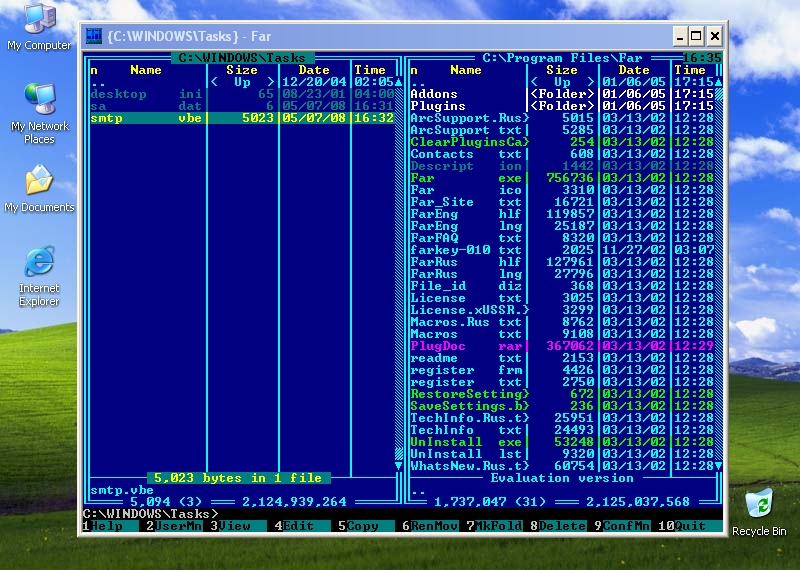This screenshot has height=570, width=800.
Task: Select desktop.ini in Tasks panel
Action: tap(242, 94)
